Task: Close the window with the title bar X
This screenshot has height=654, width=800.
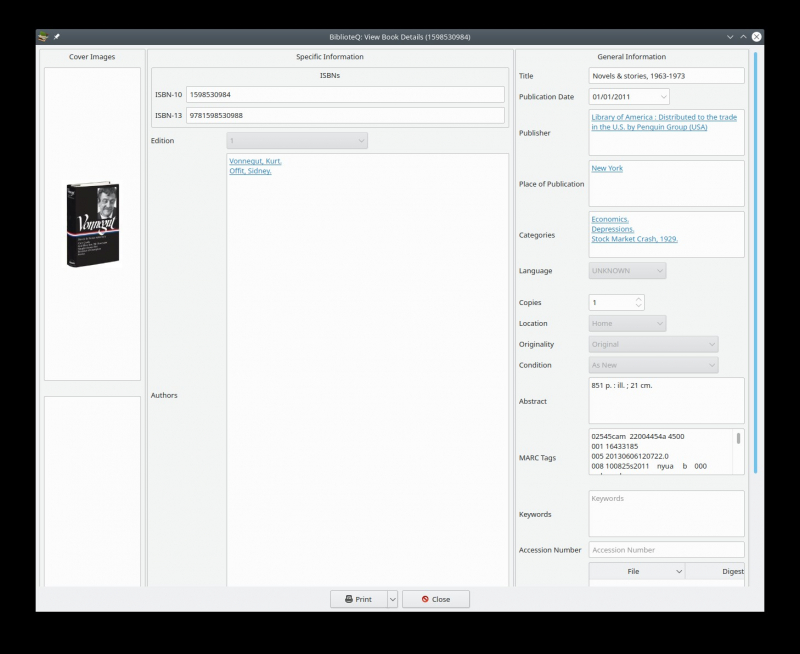Action: (x=757, y=37)
